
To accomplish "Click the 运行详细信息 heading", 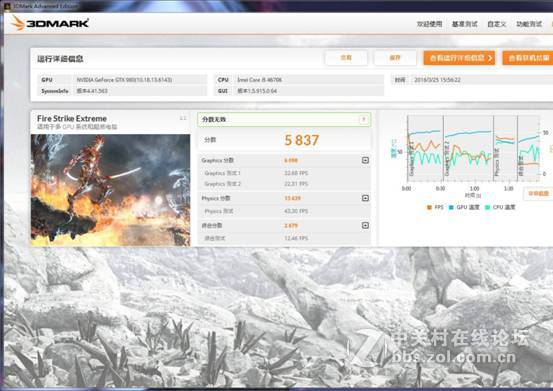I will coord(60,59).
